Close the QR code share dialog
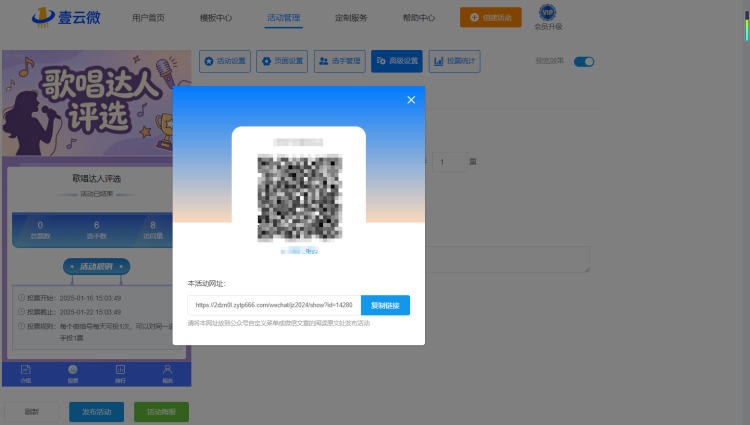Screen dimensions: 750x425 pyautogui.click(x=411, y=99)
